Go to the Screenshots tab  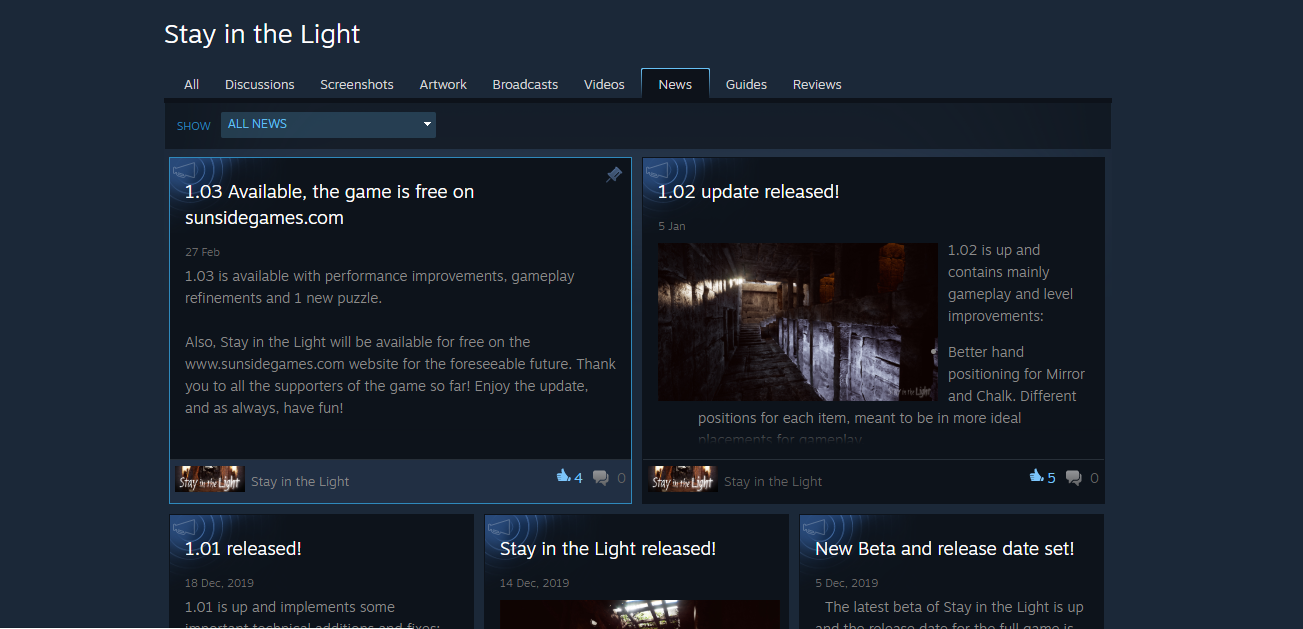pyautogui.click(x=357, y=84)
